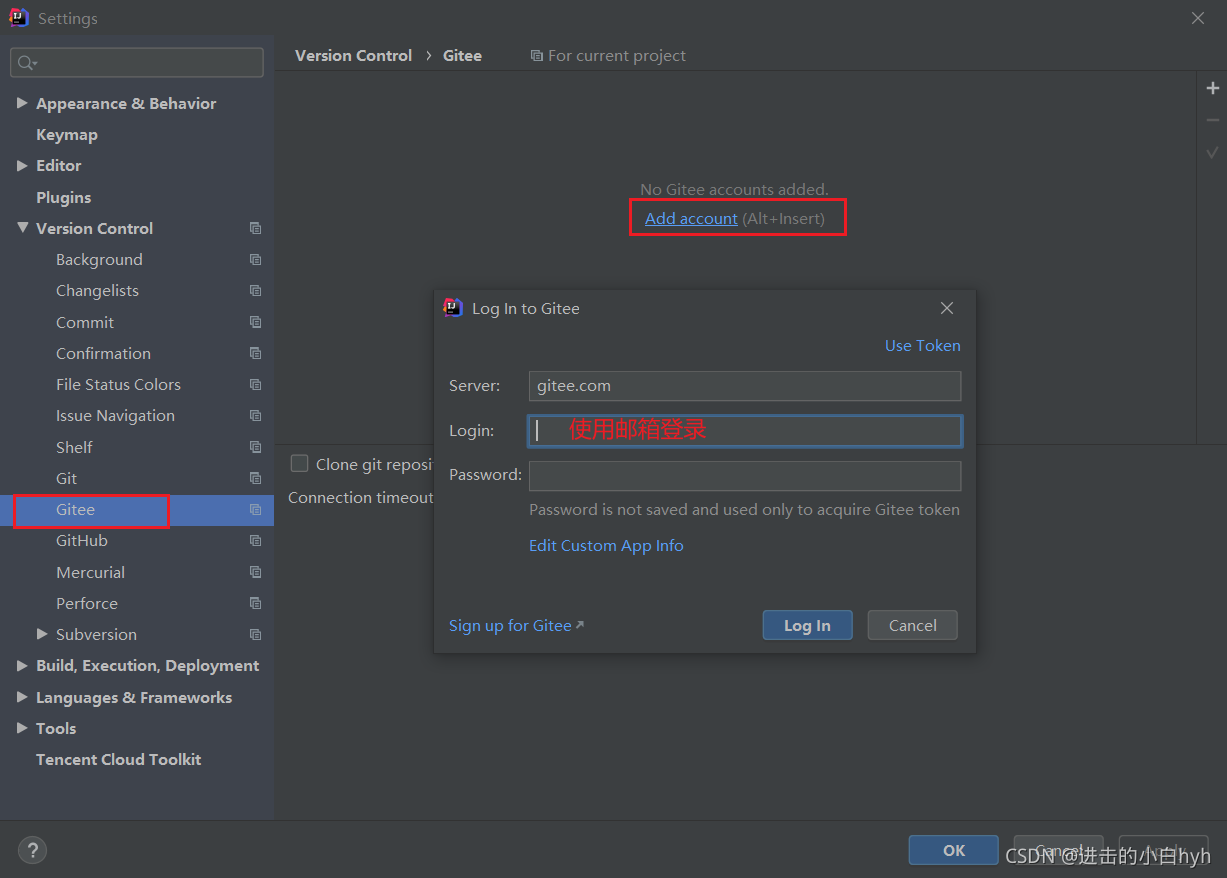Image resolution: width=1227 pixels, height=878 pixels.
Task: Click the Log In button
Action: click(x=807, y=625)
